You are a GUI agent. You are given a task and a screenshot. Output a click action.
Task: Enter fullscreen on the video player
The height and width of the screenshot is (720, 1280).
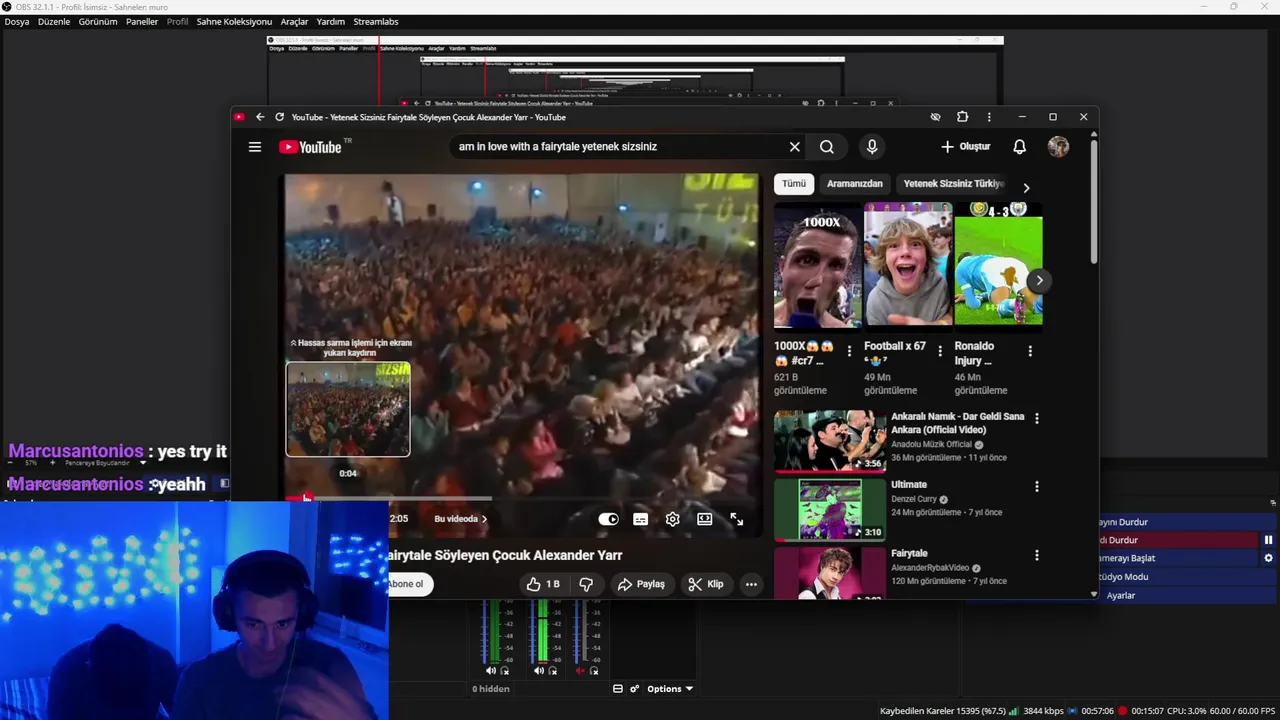click(x=737, y=519)
